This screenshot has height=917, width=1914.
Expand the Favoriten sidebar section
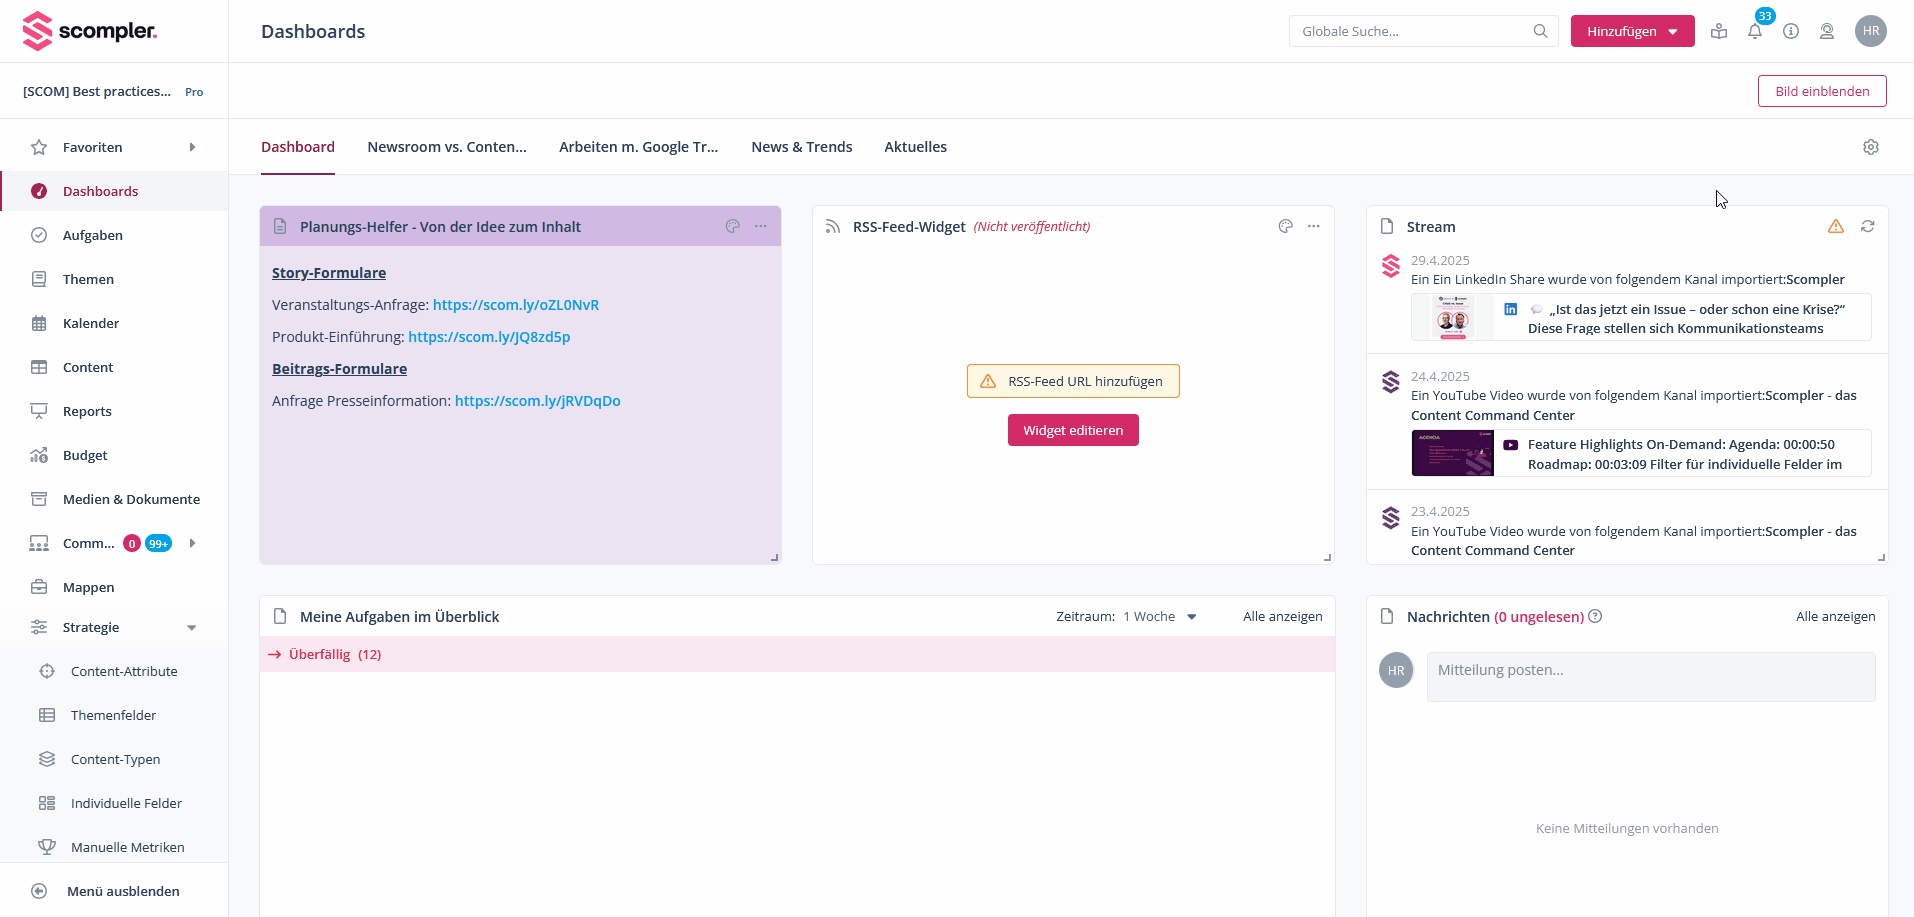191,147
